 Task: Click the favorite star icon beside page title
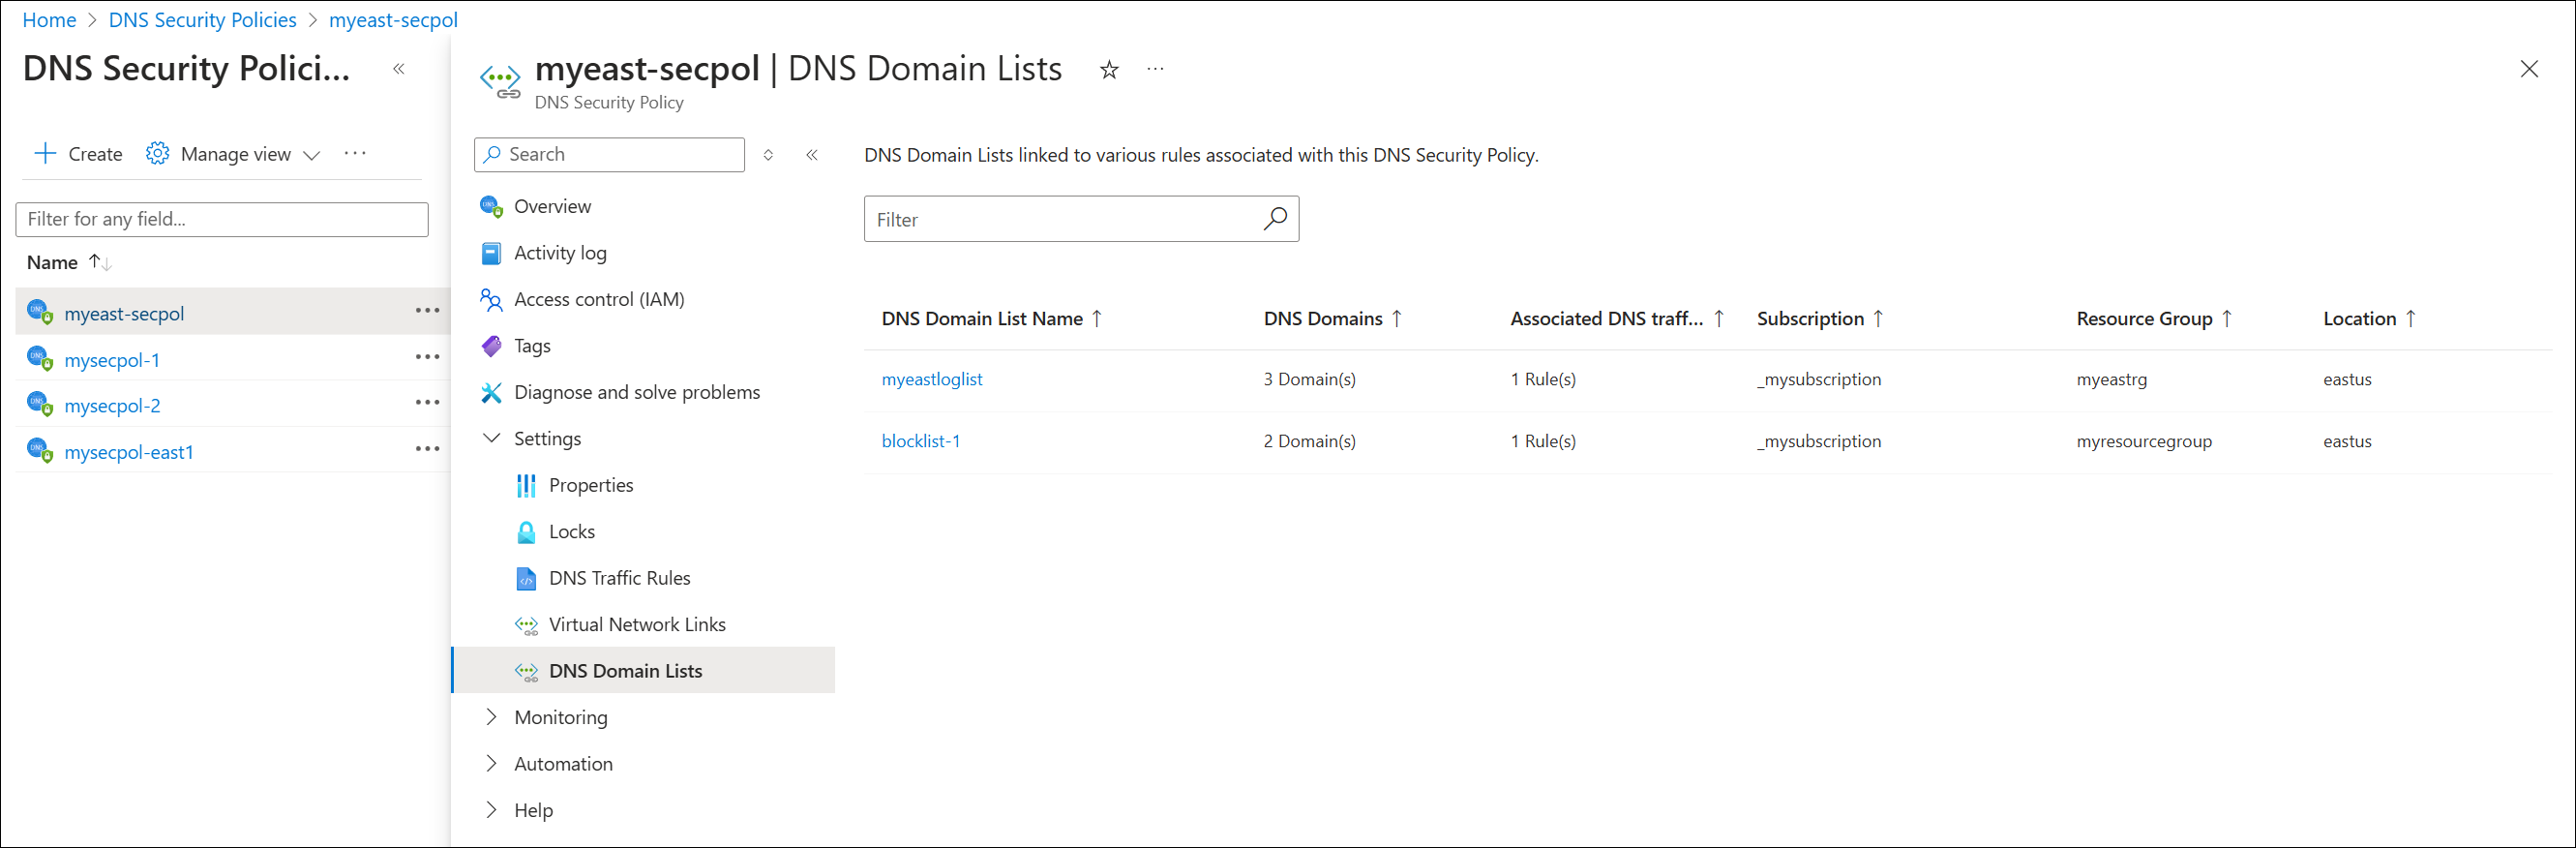[x=1109, y=70]
